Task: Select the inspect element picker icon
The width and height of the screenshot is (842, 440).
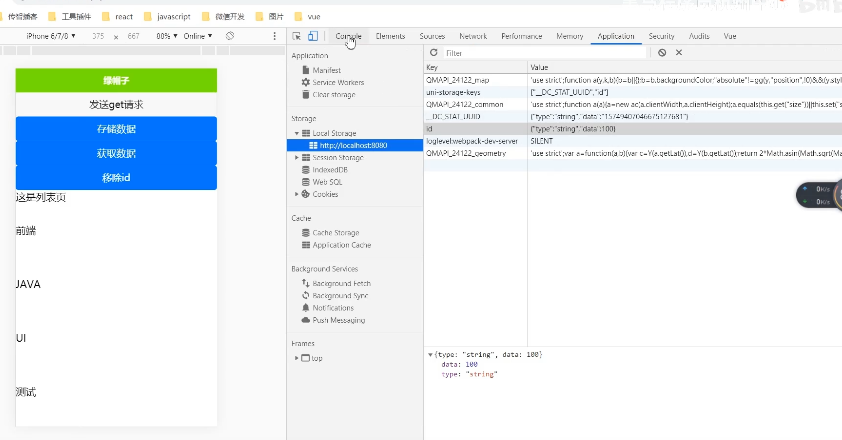Action: [296, 36]
